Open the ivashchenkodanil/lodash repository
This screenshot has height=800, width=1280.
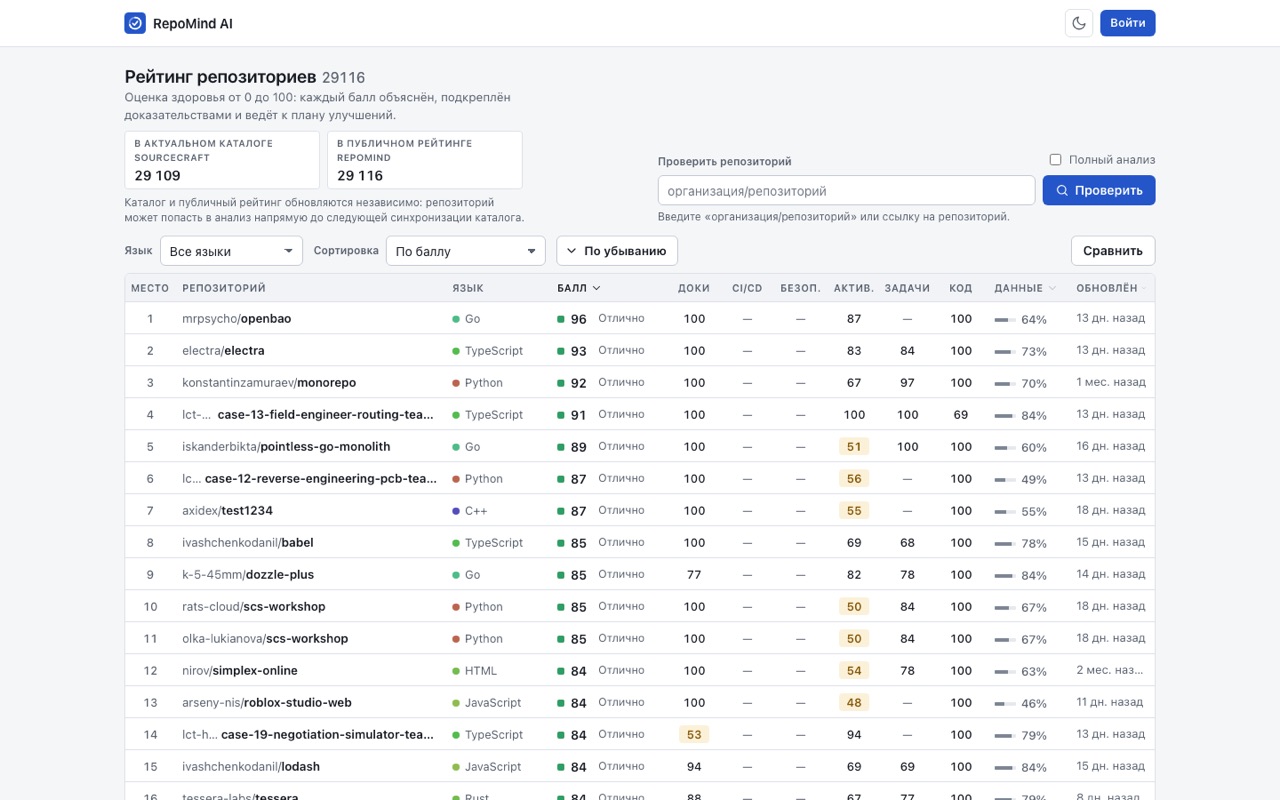point(251,767)
